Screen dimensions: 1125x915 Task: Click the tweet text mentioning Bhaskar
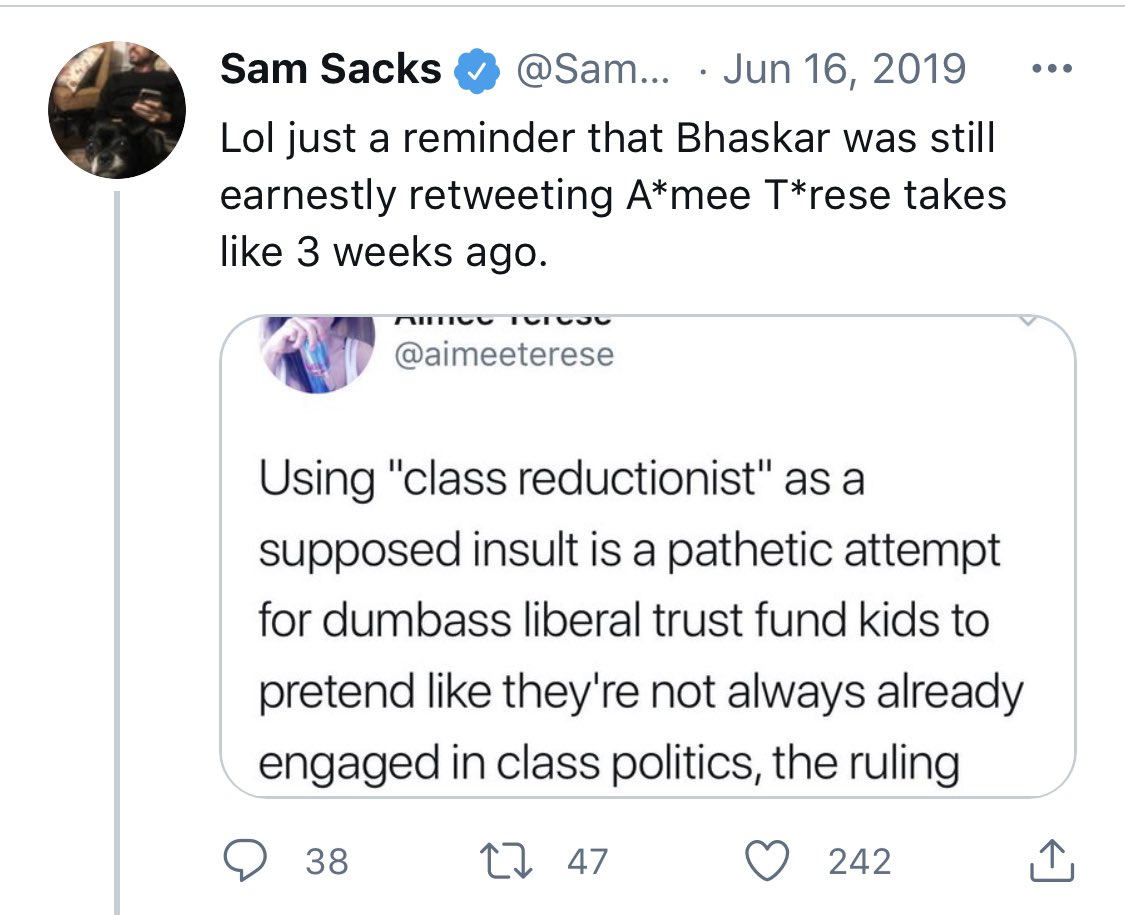(x=613, y=195)
